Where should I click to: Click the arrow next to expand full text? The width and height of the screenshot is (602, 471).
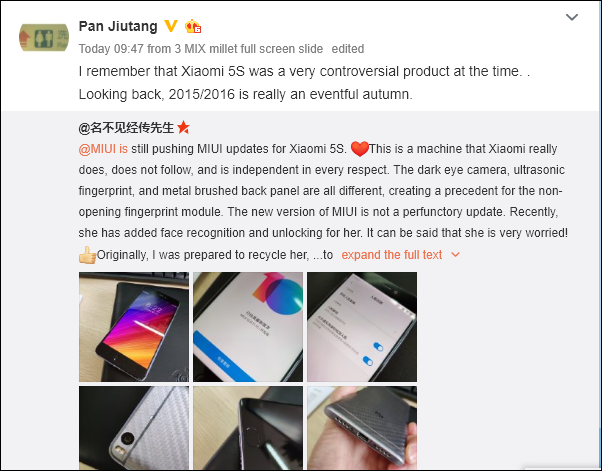(x=455, y=255)
